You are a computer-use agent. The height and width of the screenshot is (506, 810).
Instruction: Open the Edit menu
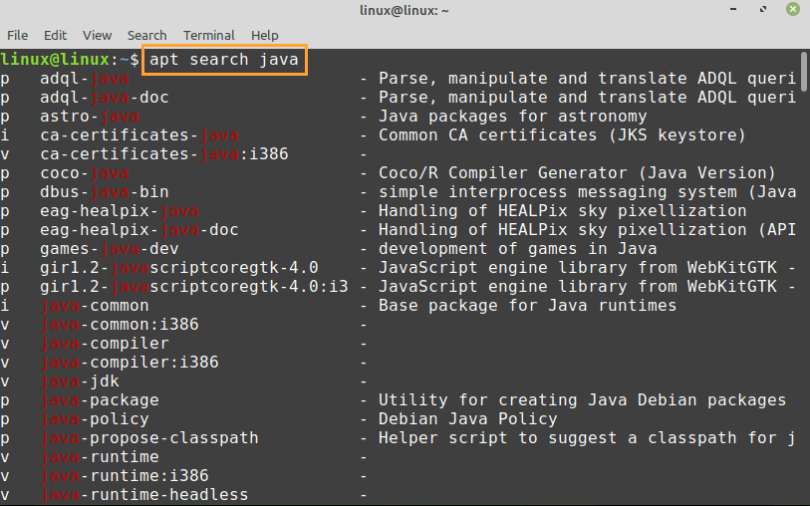56,35
